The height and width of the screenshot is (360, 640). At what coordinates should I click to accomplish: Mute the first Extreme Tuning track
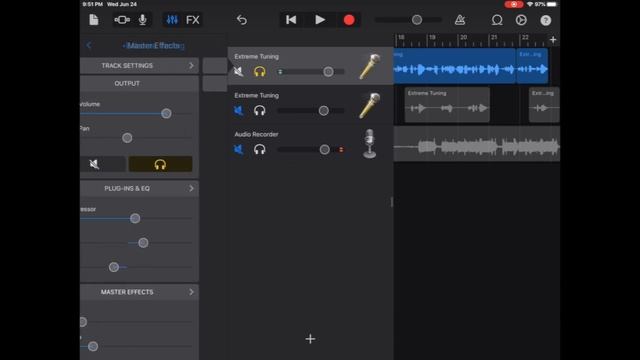click(x=238, y=71)
